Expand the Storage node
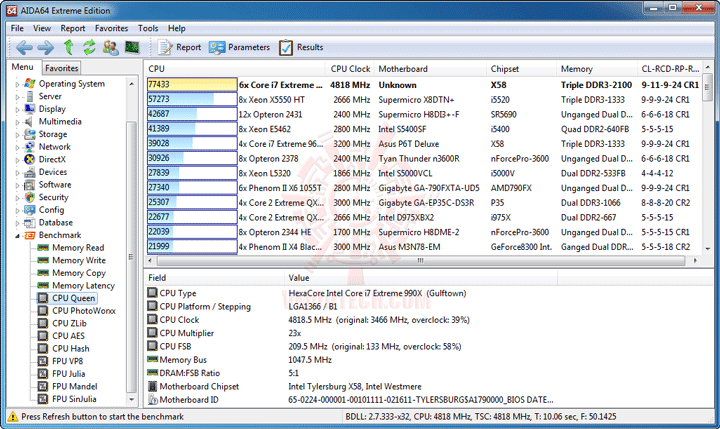The height and width of the screenshot is (429, 720). pos(17,135)
